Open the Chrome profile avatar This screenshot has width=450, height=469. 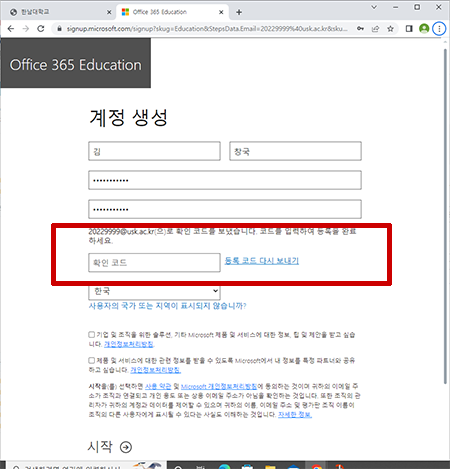click(424, 29)
